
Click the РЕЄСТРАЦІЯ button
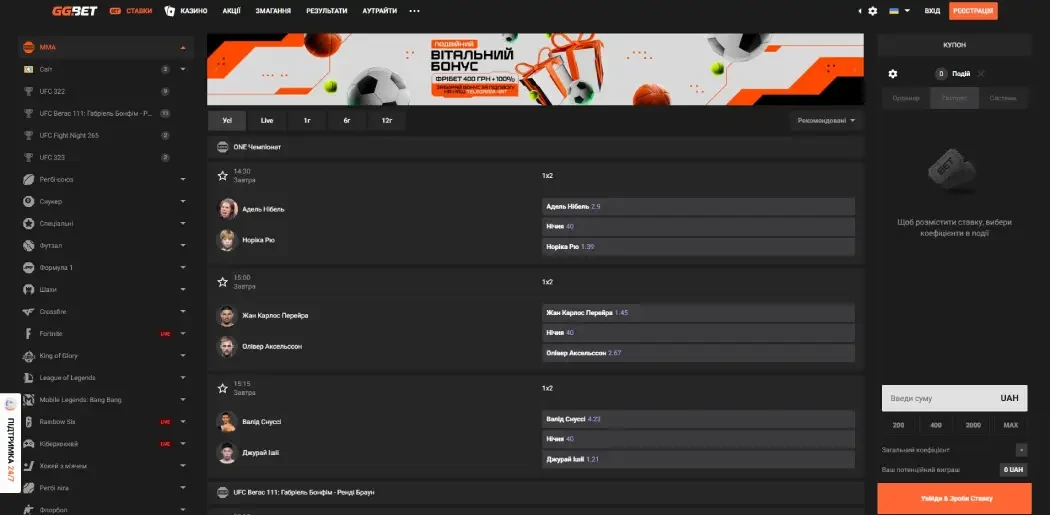pyautogui.click(x=973, y=11)
